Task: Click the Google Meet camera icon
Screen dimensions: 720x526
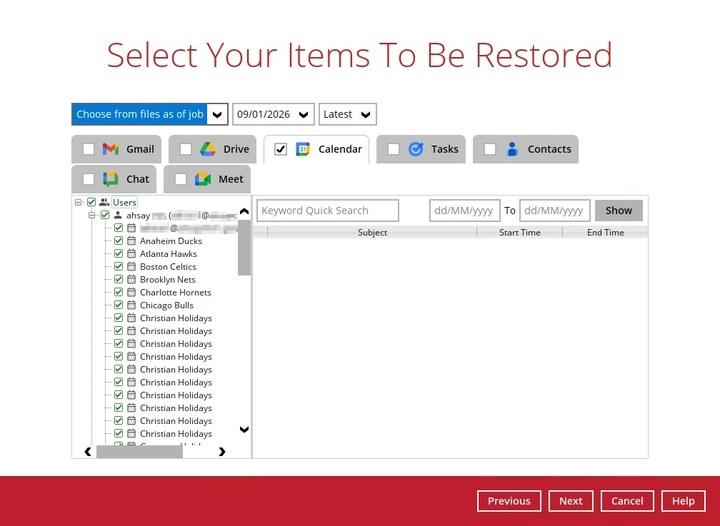Action: [x=203, y=179]
